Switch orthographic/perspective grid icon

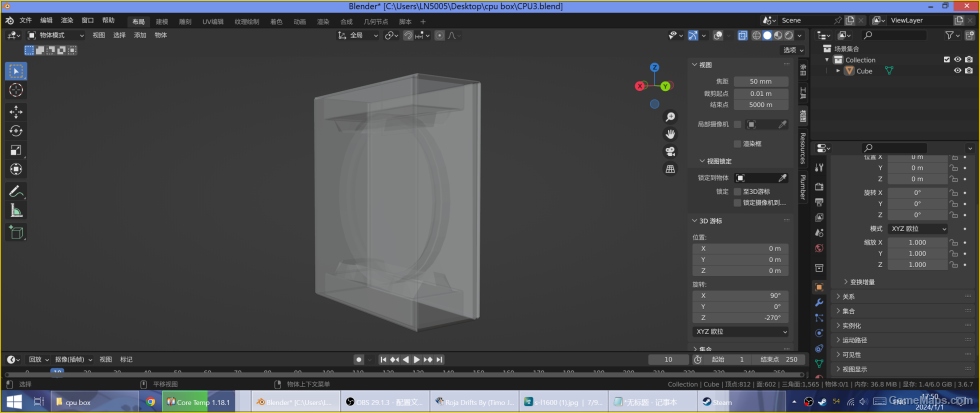tap(670, 169)
